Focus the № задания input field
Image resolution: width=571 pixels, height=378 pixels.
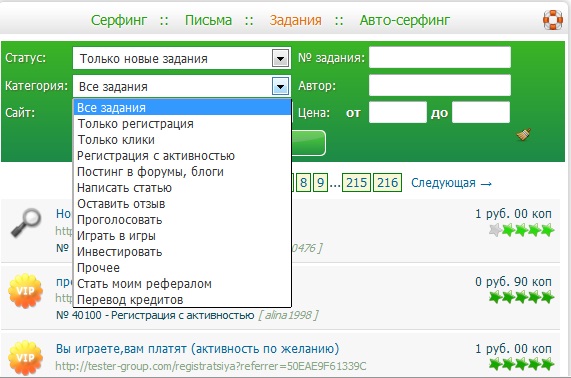point(440,57)
